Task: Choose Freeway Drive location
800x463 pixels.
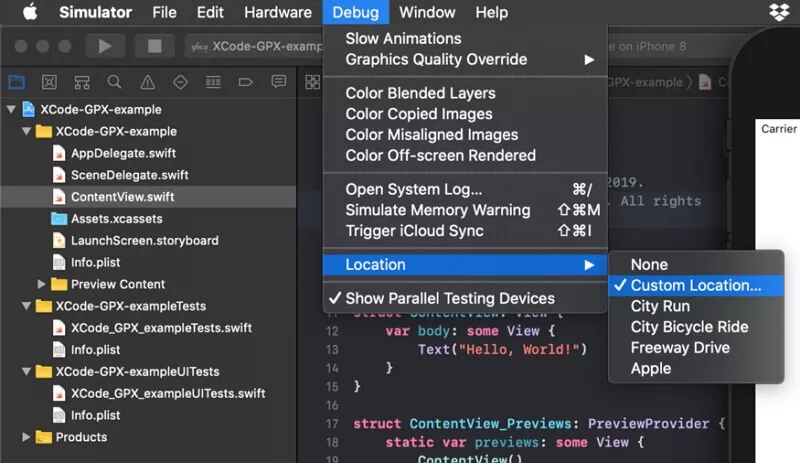Action: coord(680,347)
